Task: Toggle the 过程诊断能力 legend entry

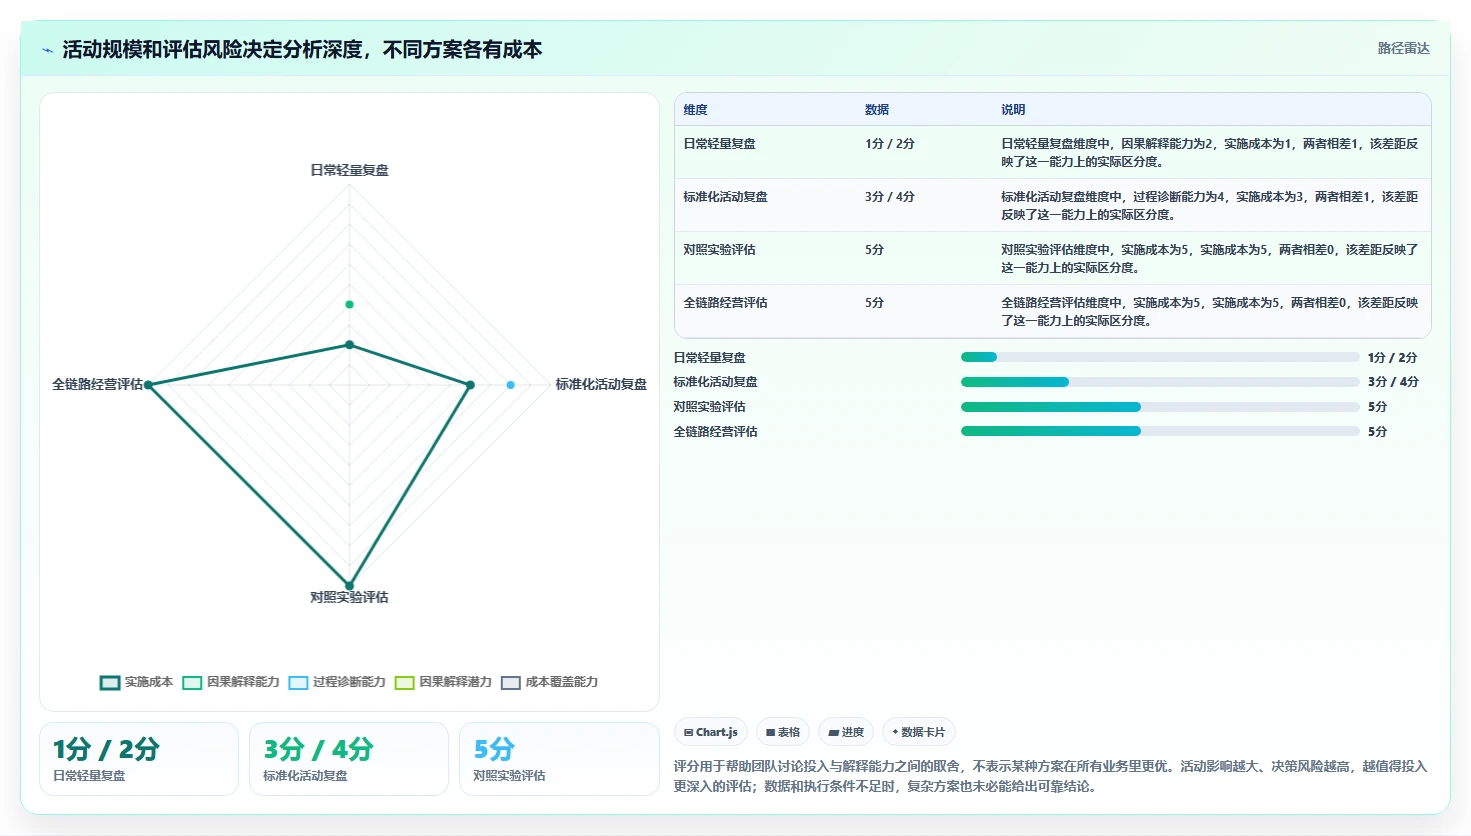Action: pyautogui.click(x=337, y=682)
